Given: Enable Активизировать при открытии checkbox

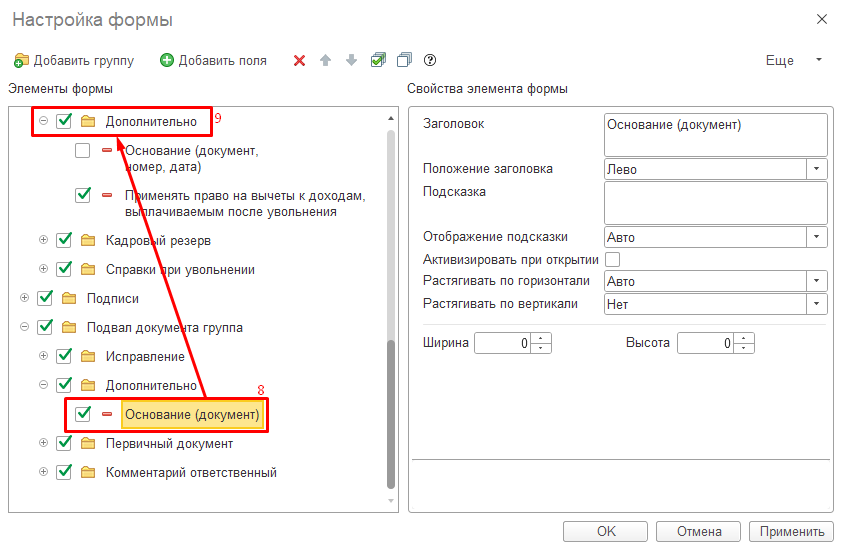Looking at the screenshot, I should click(613, 259).
